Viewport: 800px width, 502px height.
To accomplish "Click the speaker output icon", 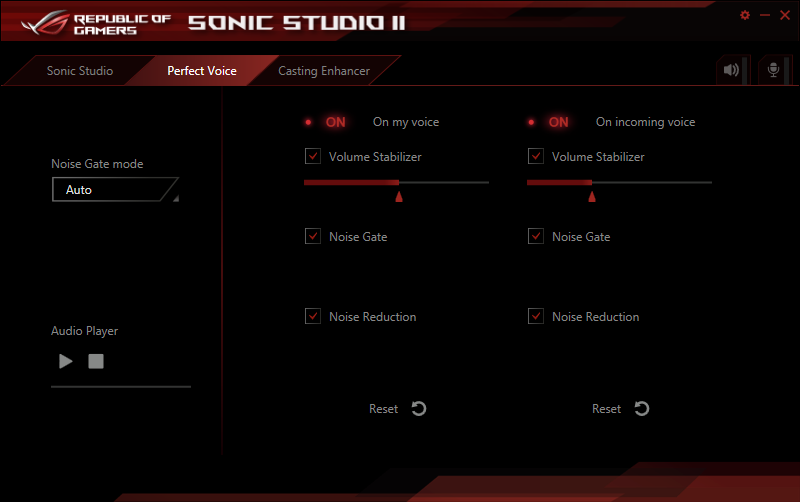I will pos(732,70).
